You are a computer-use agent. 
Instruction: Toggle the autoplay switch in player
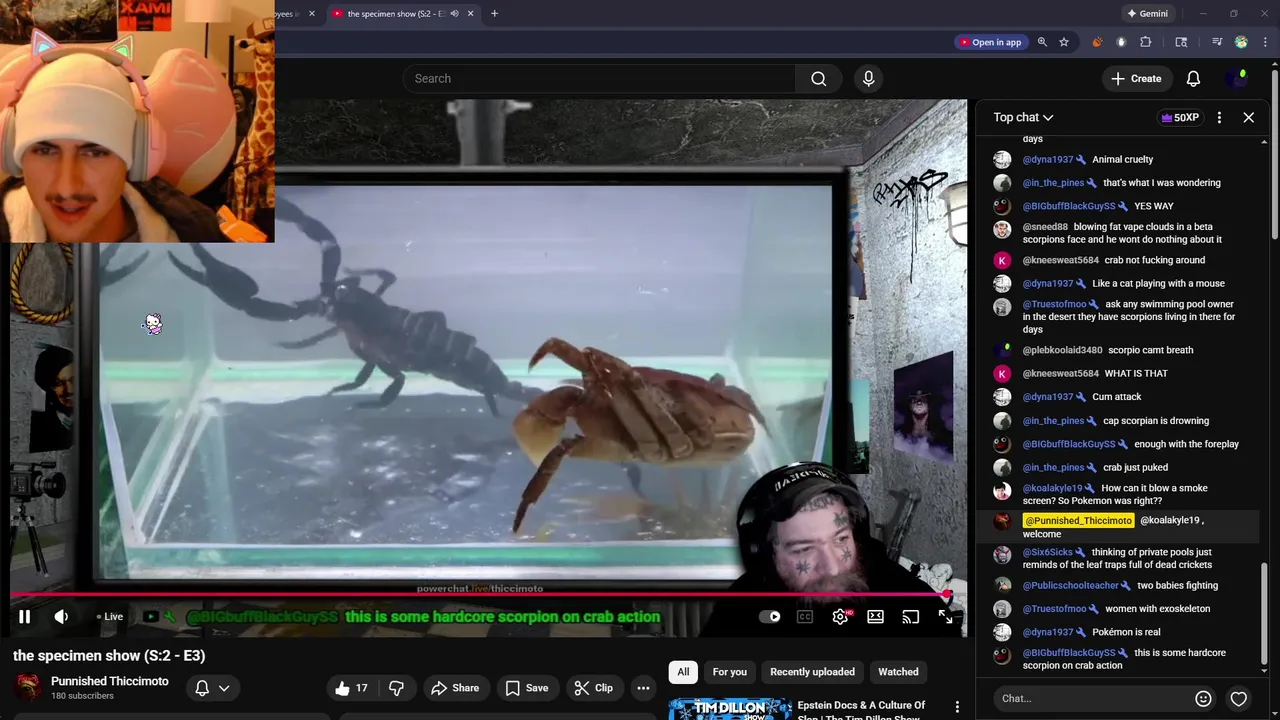point(770,617)
